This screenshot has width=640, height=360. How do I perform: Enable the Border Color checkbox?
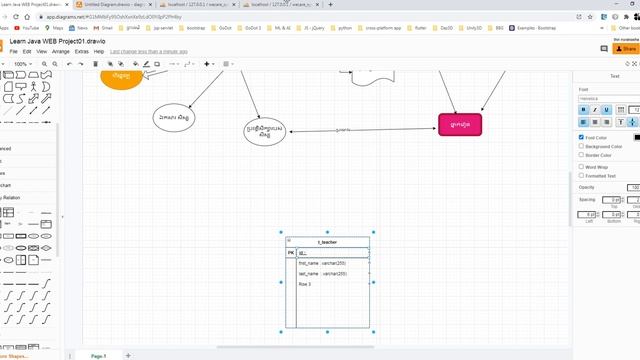(581, 155)
